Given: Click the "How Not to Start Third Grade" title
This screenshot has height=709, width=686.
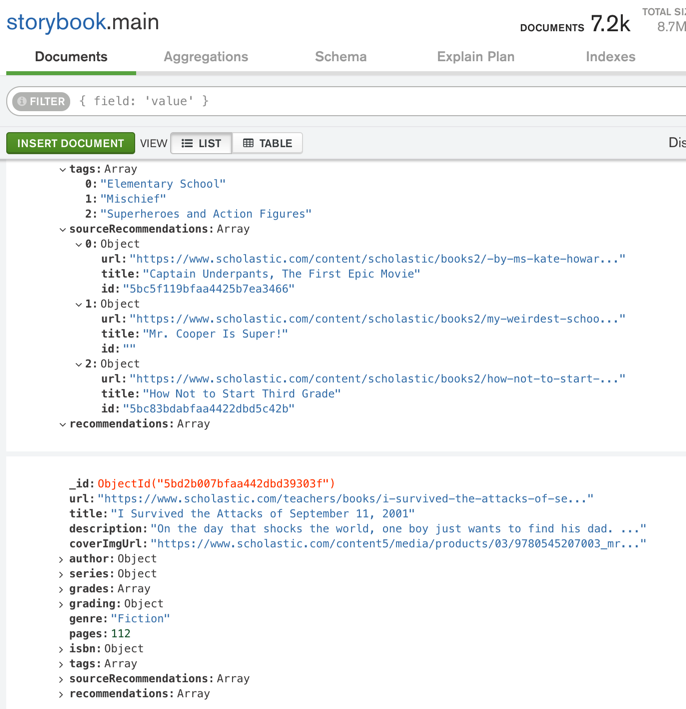Looking at the screenshot, I should tap(241, 394).
